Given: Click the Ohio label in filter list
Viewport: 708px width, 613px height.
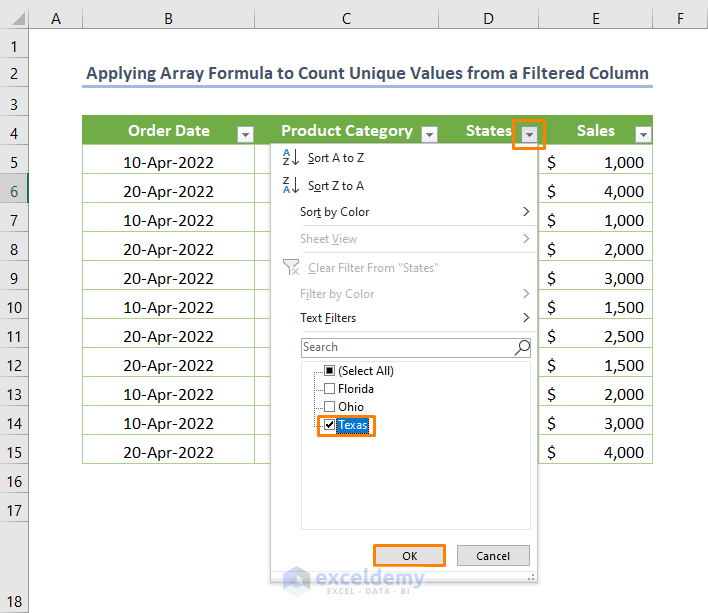Looking at the screenshot, I should pyautogui.click(x=351, y=407).
